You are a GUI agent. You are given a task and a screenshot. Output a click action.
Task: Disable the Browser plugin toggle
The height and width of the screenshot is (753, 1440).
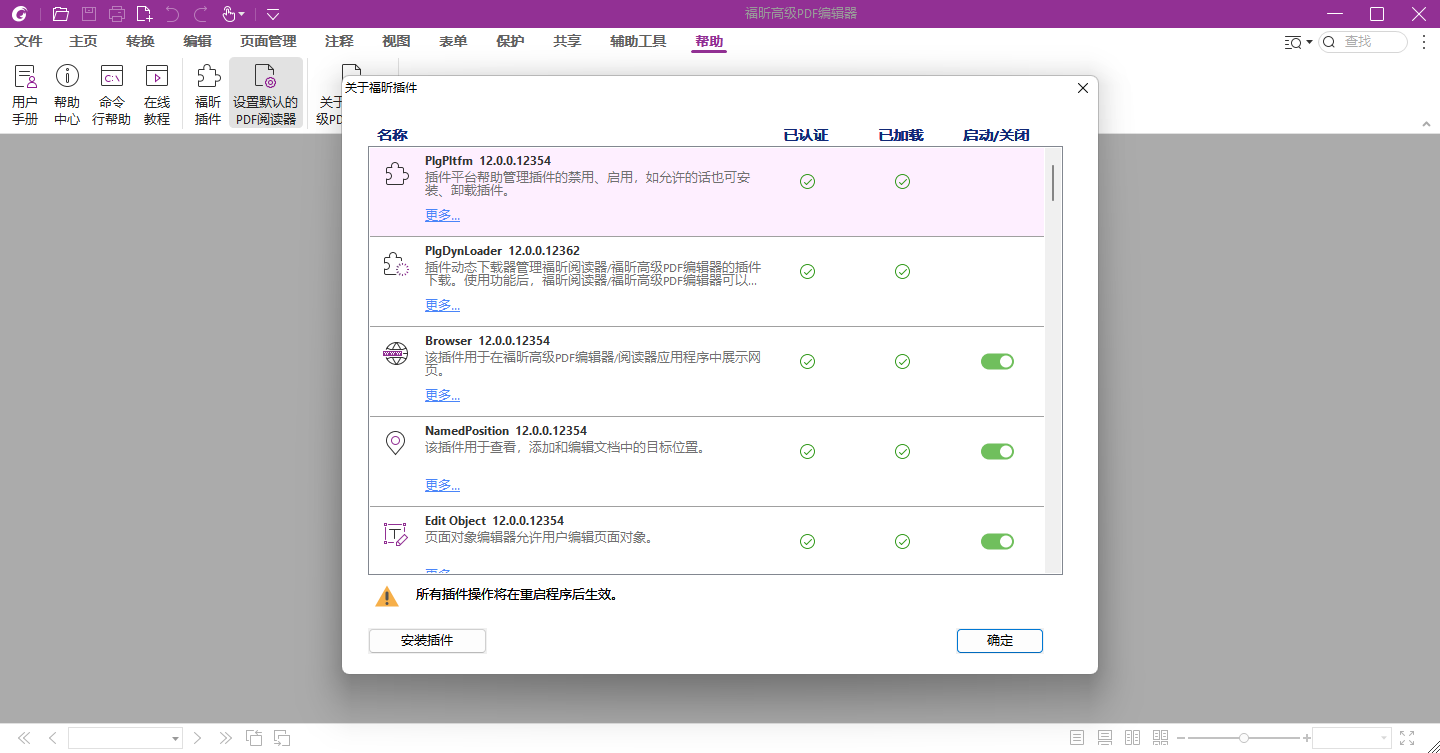point(997,361)
